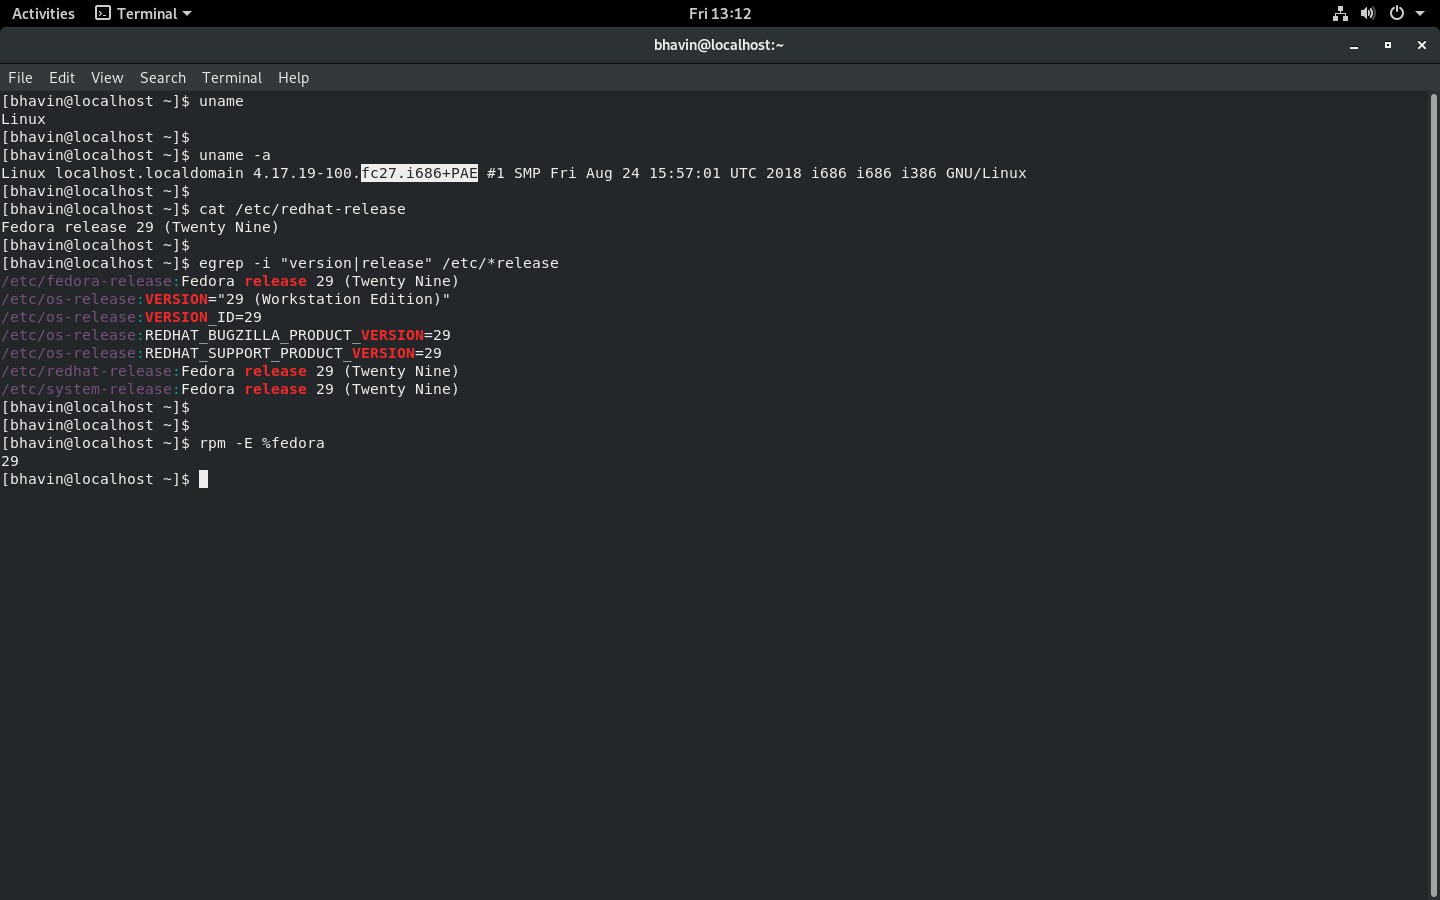
Task: Open the system status menu via the chevron
Action: (x=1421, y=13)
